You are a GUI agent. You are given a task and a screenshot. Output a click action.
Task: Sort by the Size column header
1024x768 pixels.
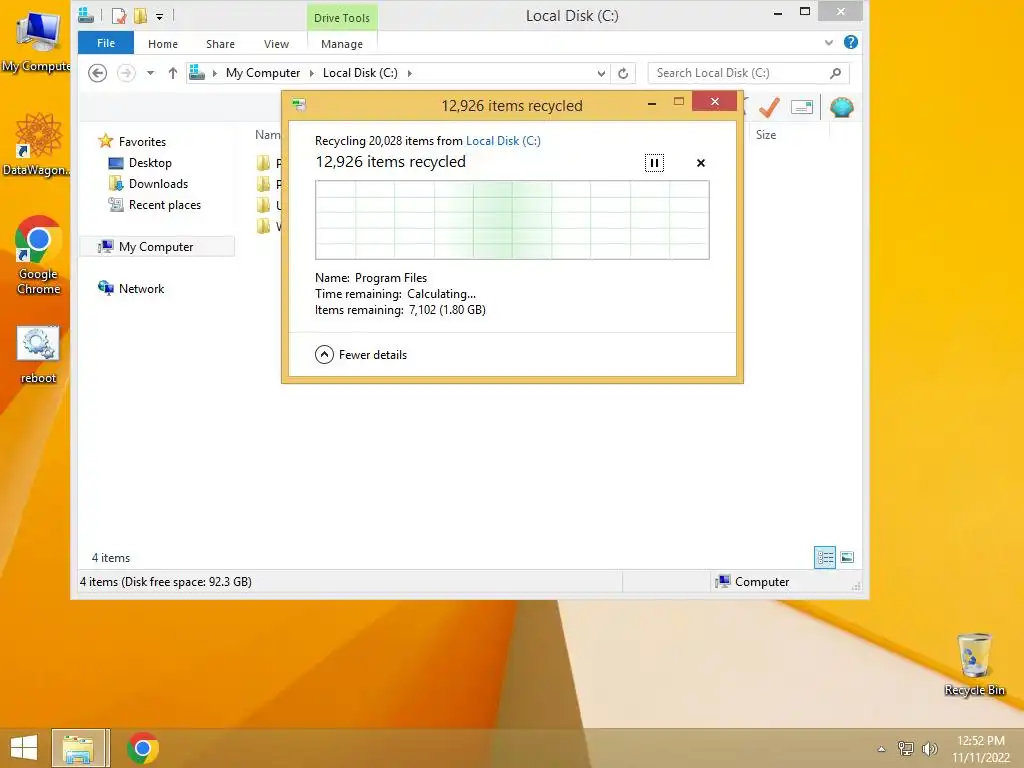pos(766,135)
